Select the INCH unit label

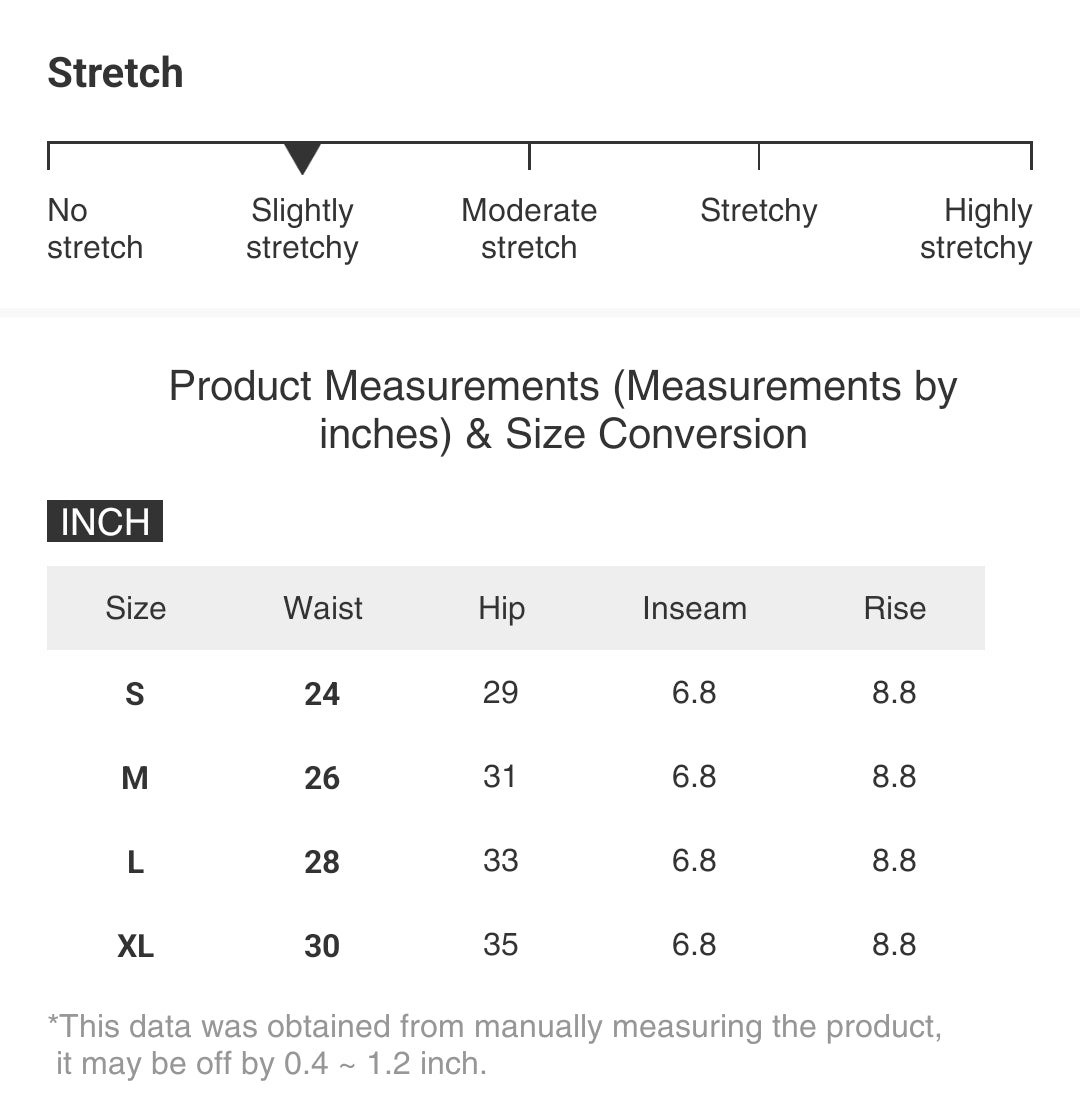click(105, 521)
